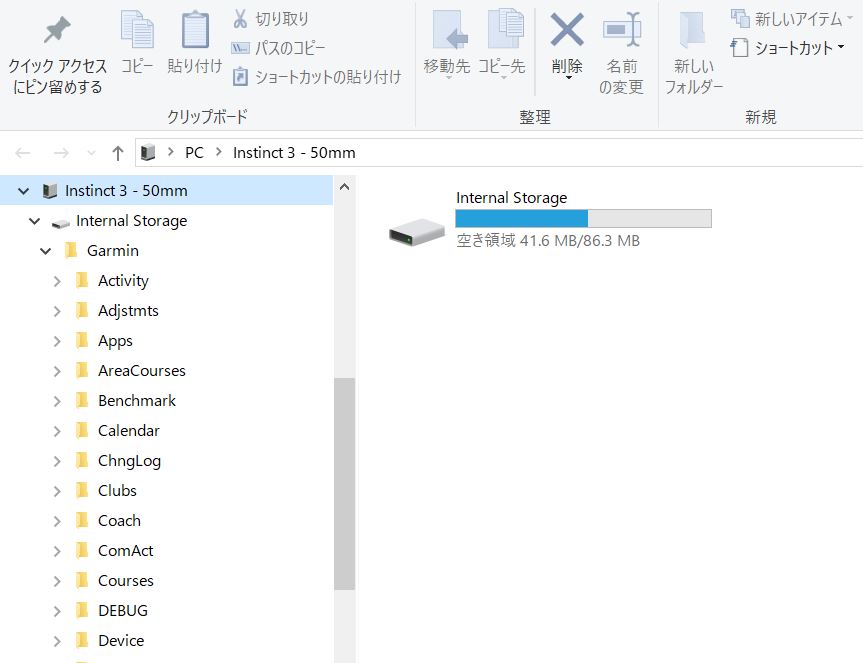The height and width of the screenshot is (663, 863).
Task: Select the Courses folder
Action: coord(125,580)
